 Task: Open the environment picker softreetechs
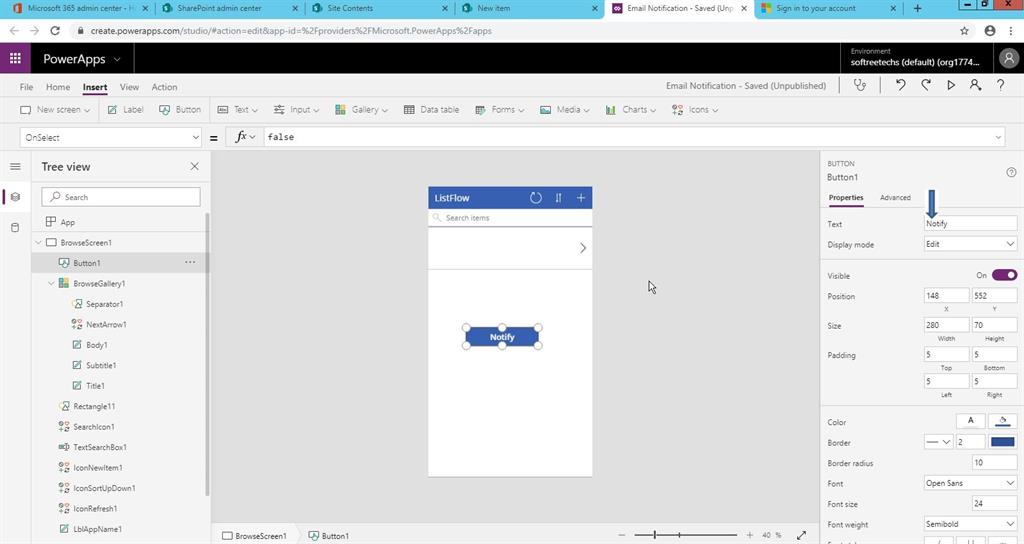pyautogui.click(x=914, y=57)
